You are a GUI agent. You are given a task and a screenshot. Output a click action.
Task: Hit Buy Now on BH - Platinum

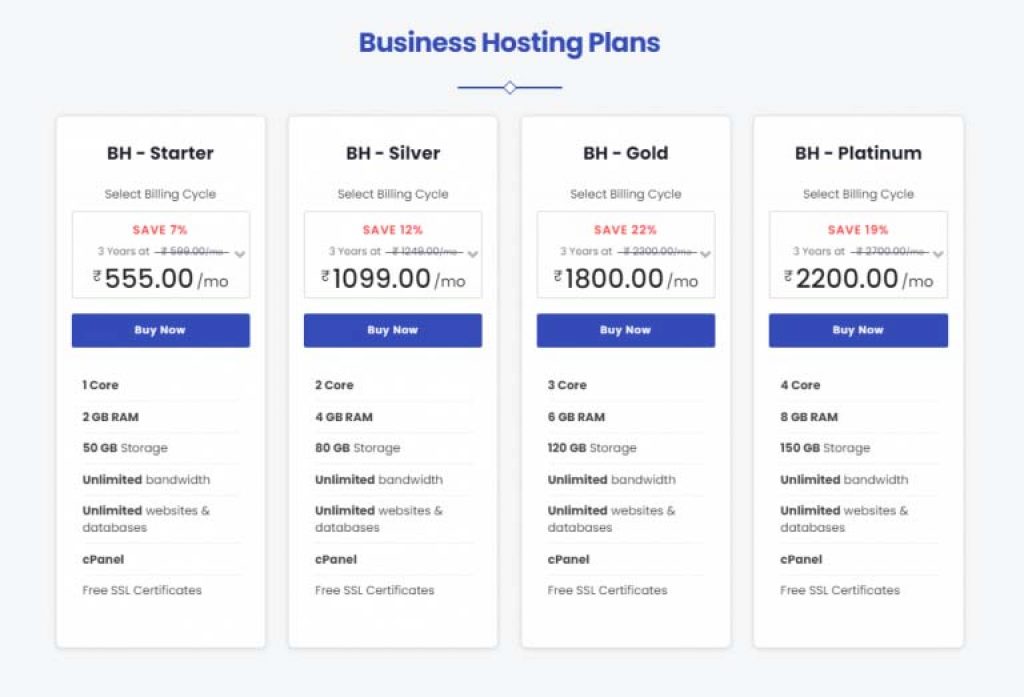[x=858, y=330]
